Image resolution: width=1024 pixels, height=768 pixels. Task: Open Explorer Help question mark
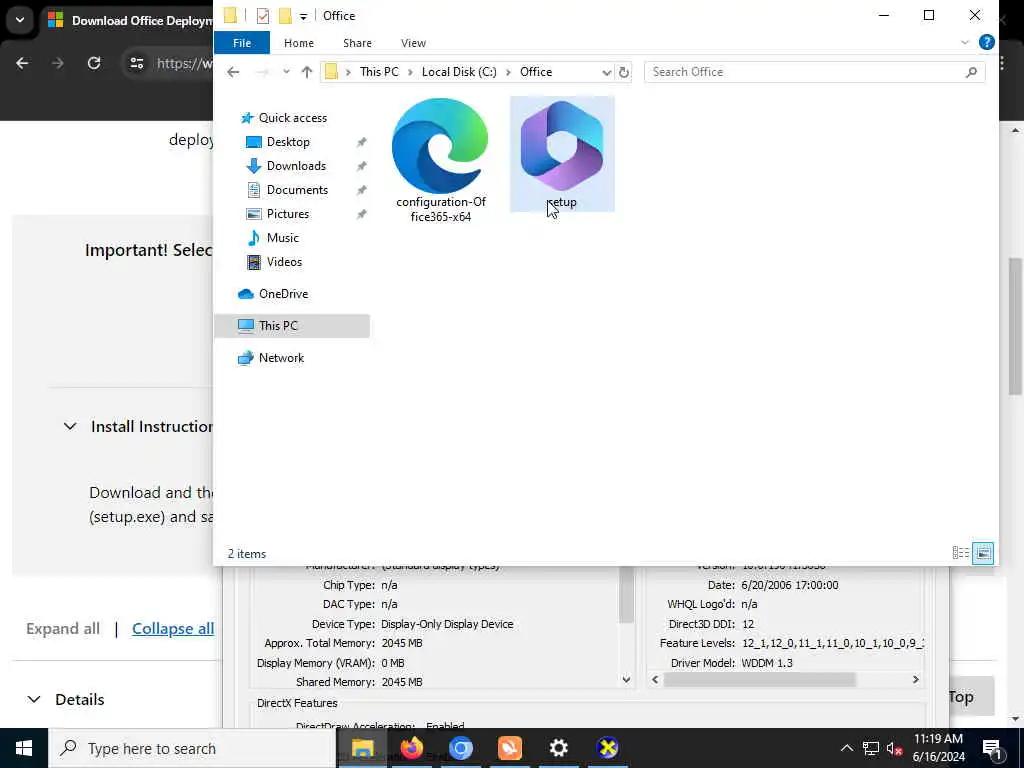click(986, 42)
